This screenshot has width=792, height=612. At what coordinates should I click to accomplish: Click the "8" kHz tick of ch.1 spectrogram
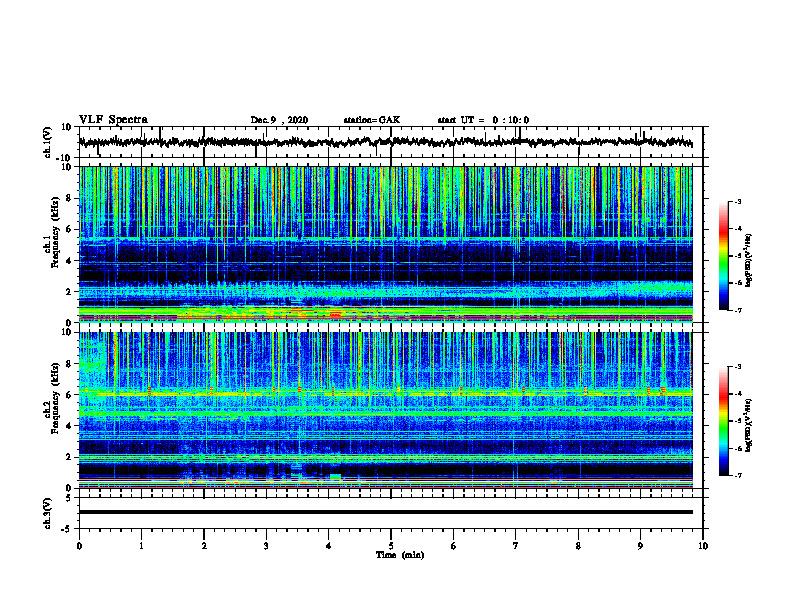pos(70,198)
